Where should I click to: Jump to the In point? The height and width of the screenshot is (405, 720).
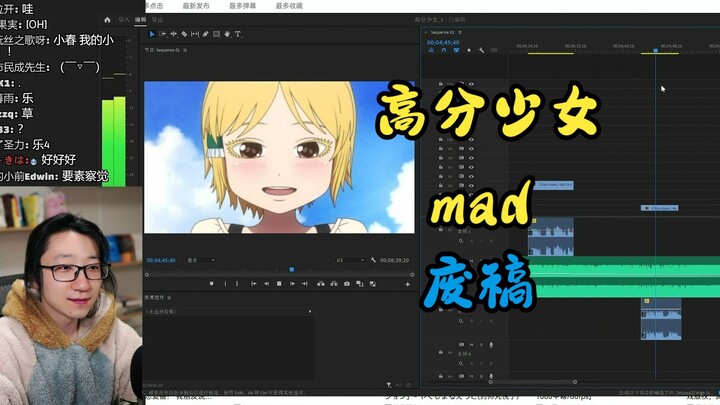point(253,284)
